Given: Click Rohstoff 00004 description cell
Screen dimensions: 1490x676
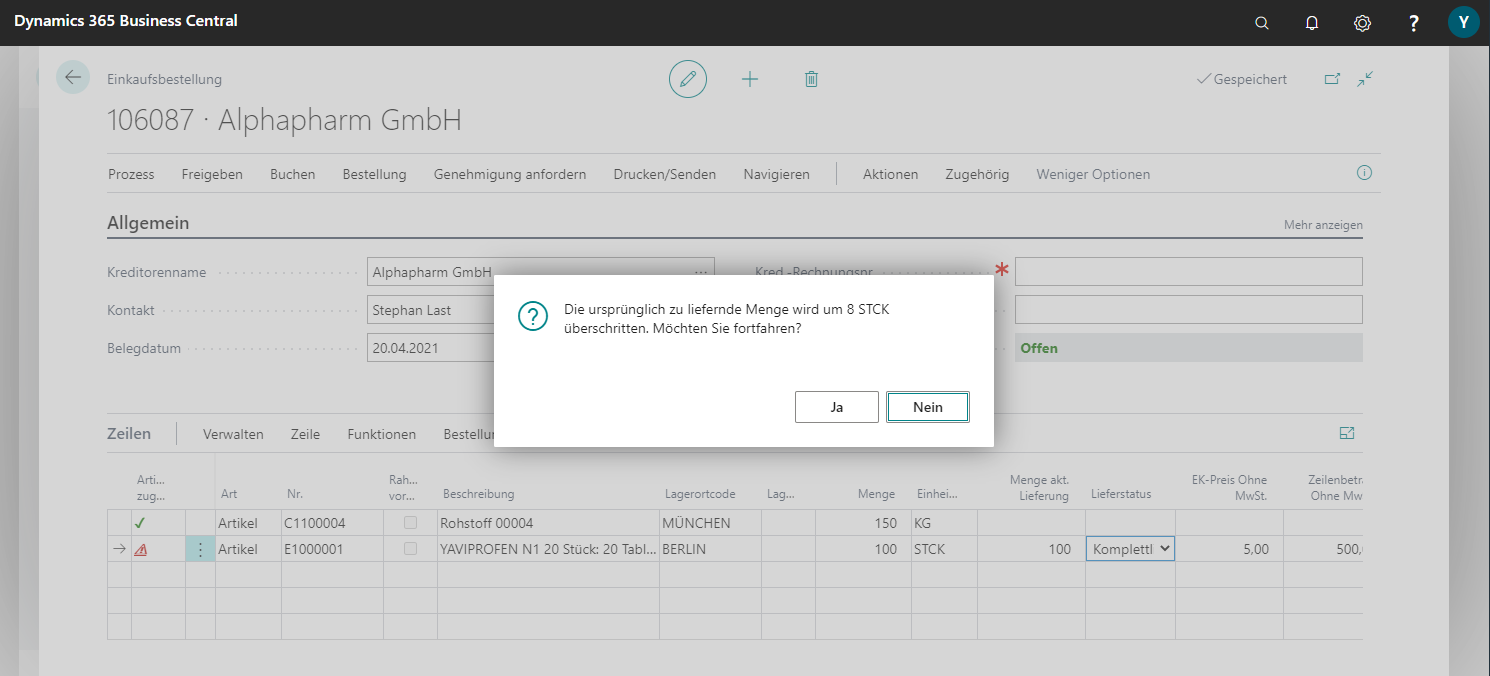Looking at the screenshot, I should tap(548, 523).
